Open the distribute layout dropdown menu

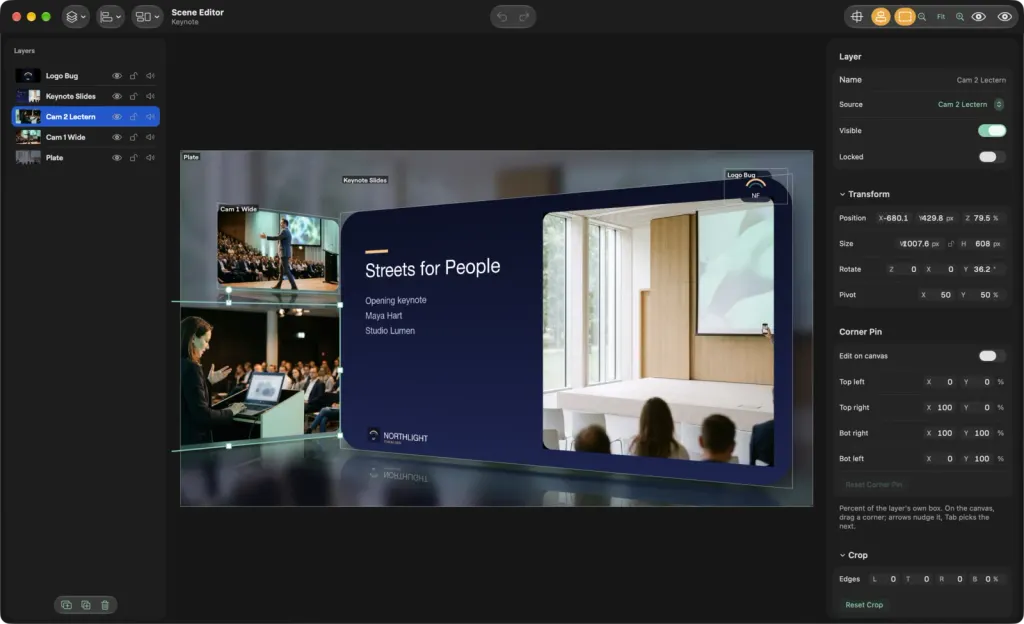tap(147, 16)
